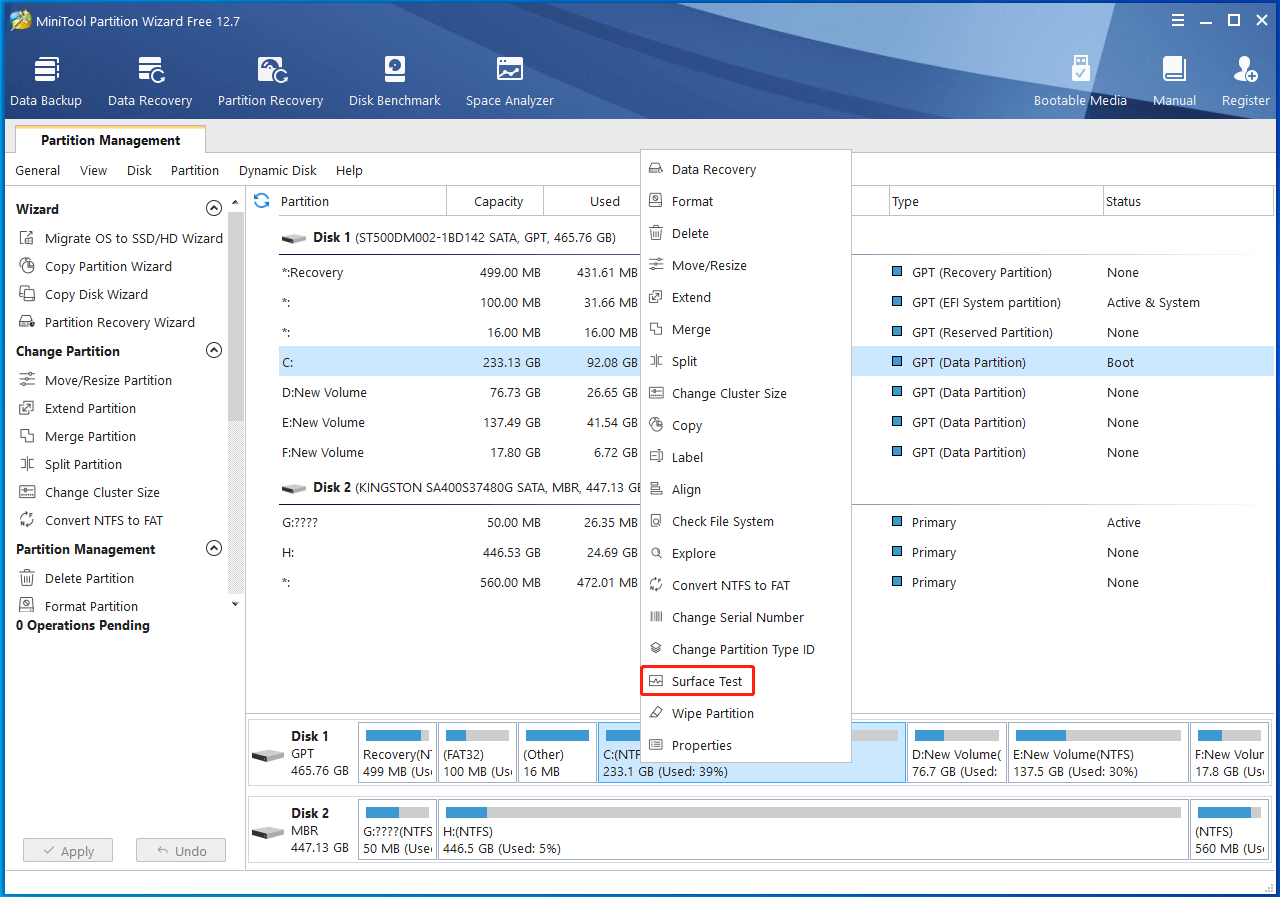The width and height of the screenshot is (1280, 897).
Task: Click Merge Partition in the sidebar
Action: point(77,436)
